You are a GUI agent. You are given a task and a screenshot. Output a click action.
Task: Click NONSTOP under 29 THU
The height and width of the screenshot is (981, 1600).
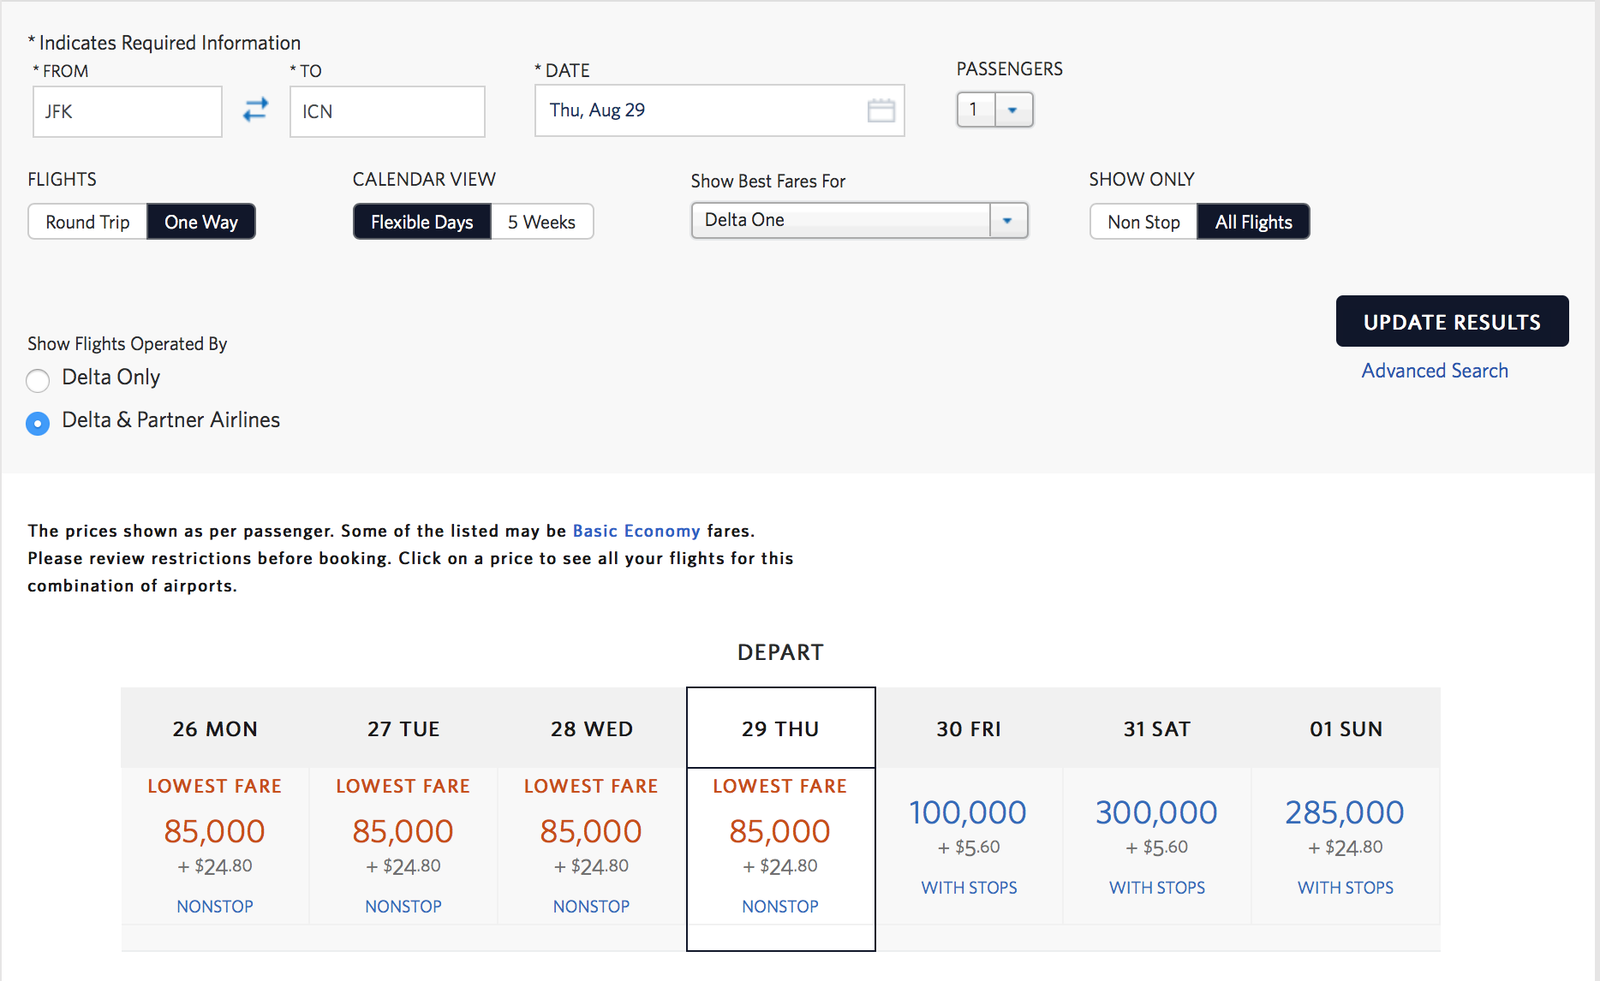coord(780,906)
